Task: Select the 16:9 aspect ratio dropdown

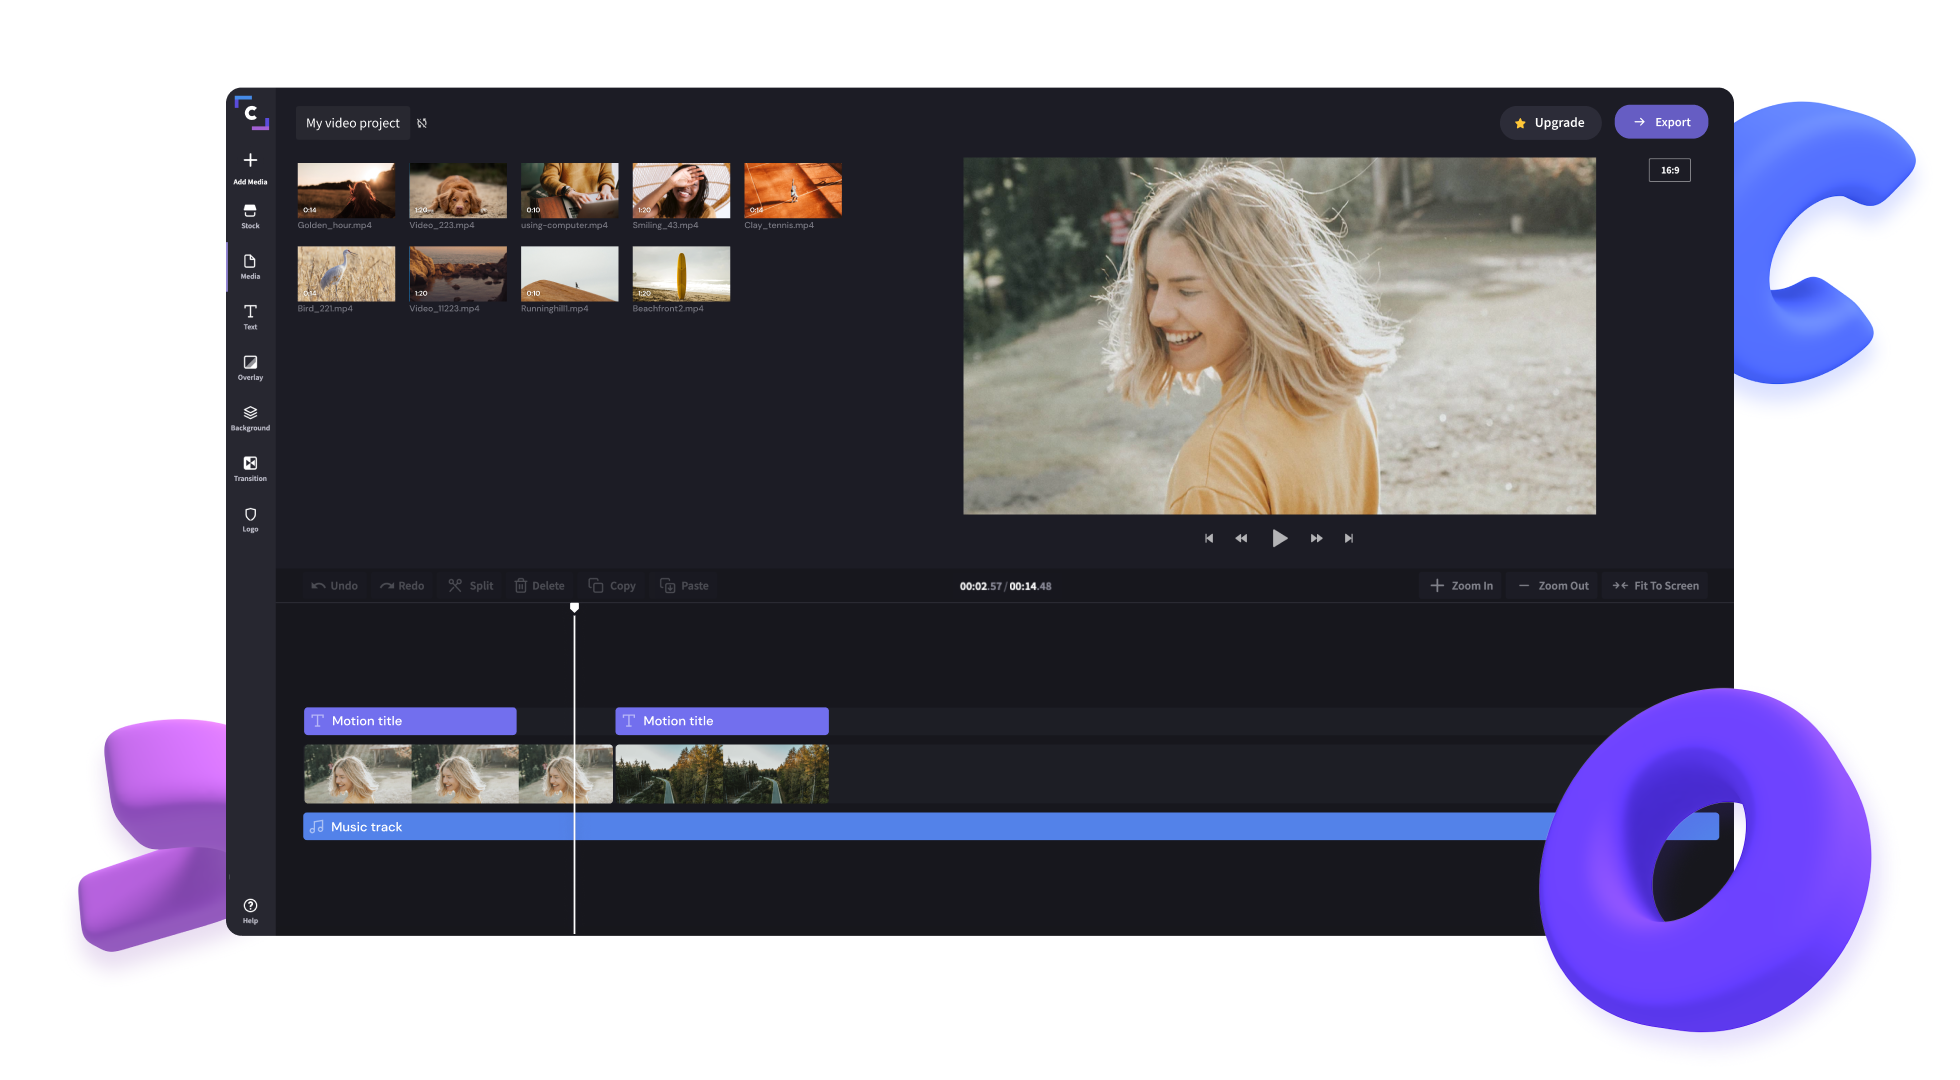Action: point(1671,169)
